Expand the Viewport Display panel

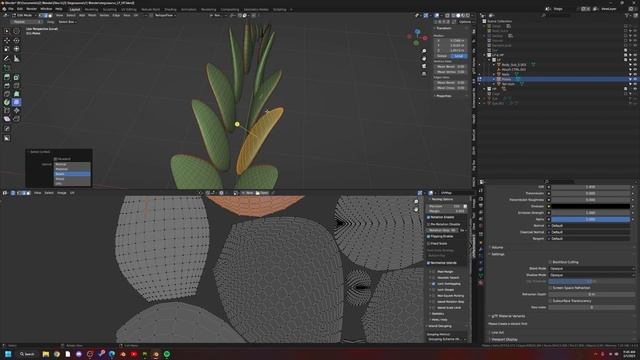503,340
